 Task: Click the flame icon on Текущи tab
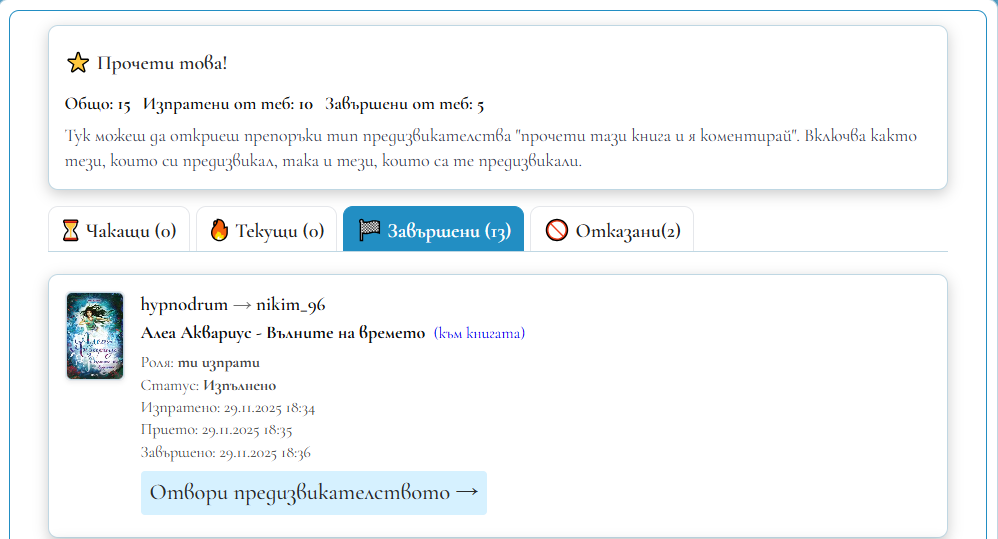click(x=219, y=230)
